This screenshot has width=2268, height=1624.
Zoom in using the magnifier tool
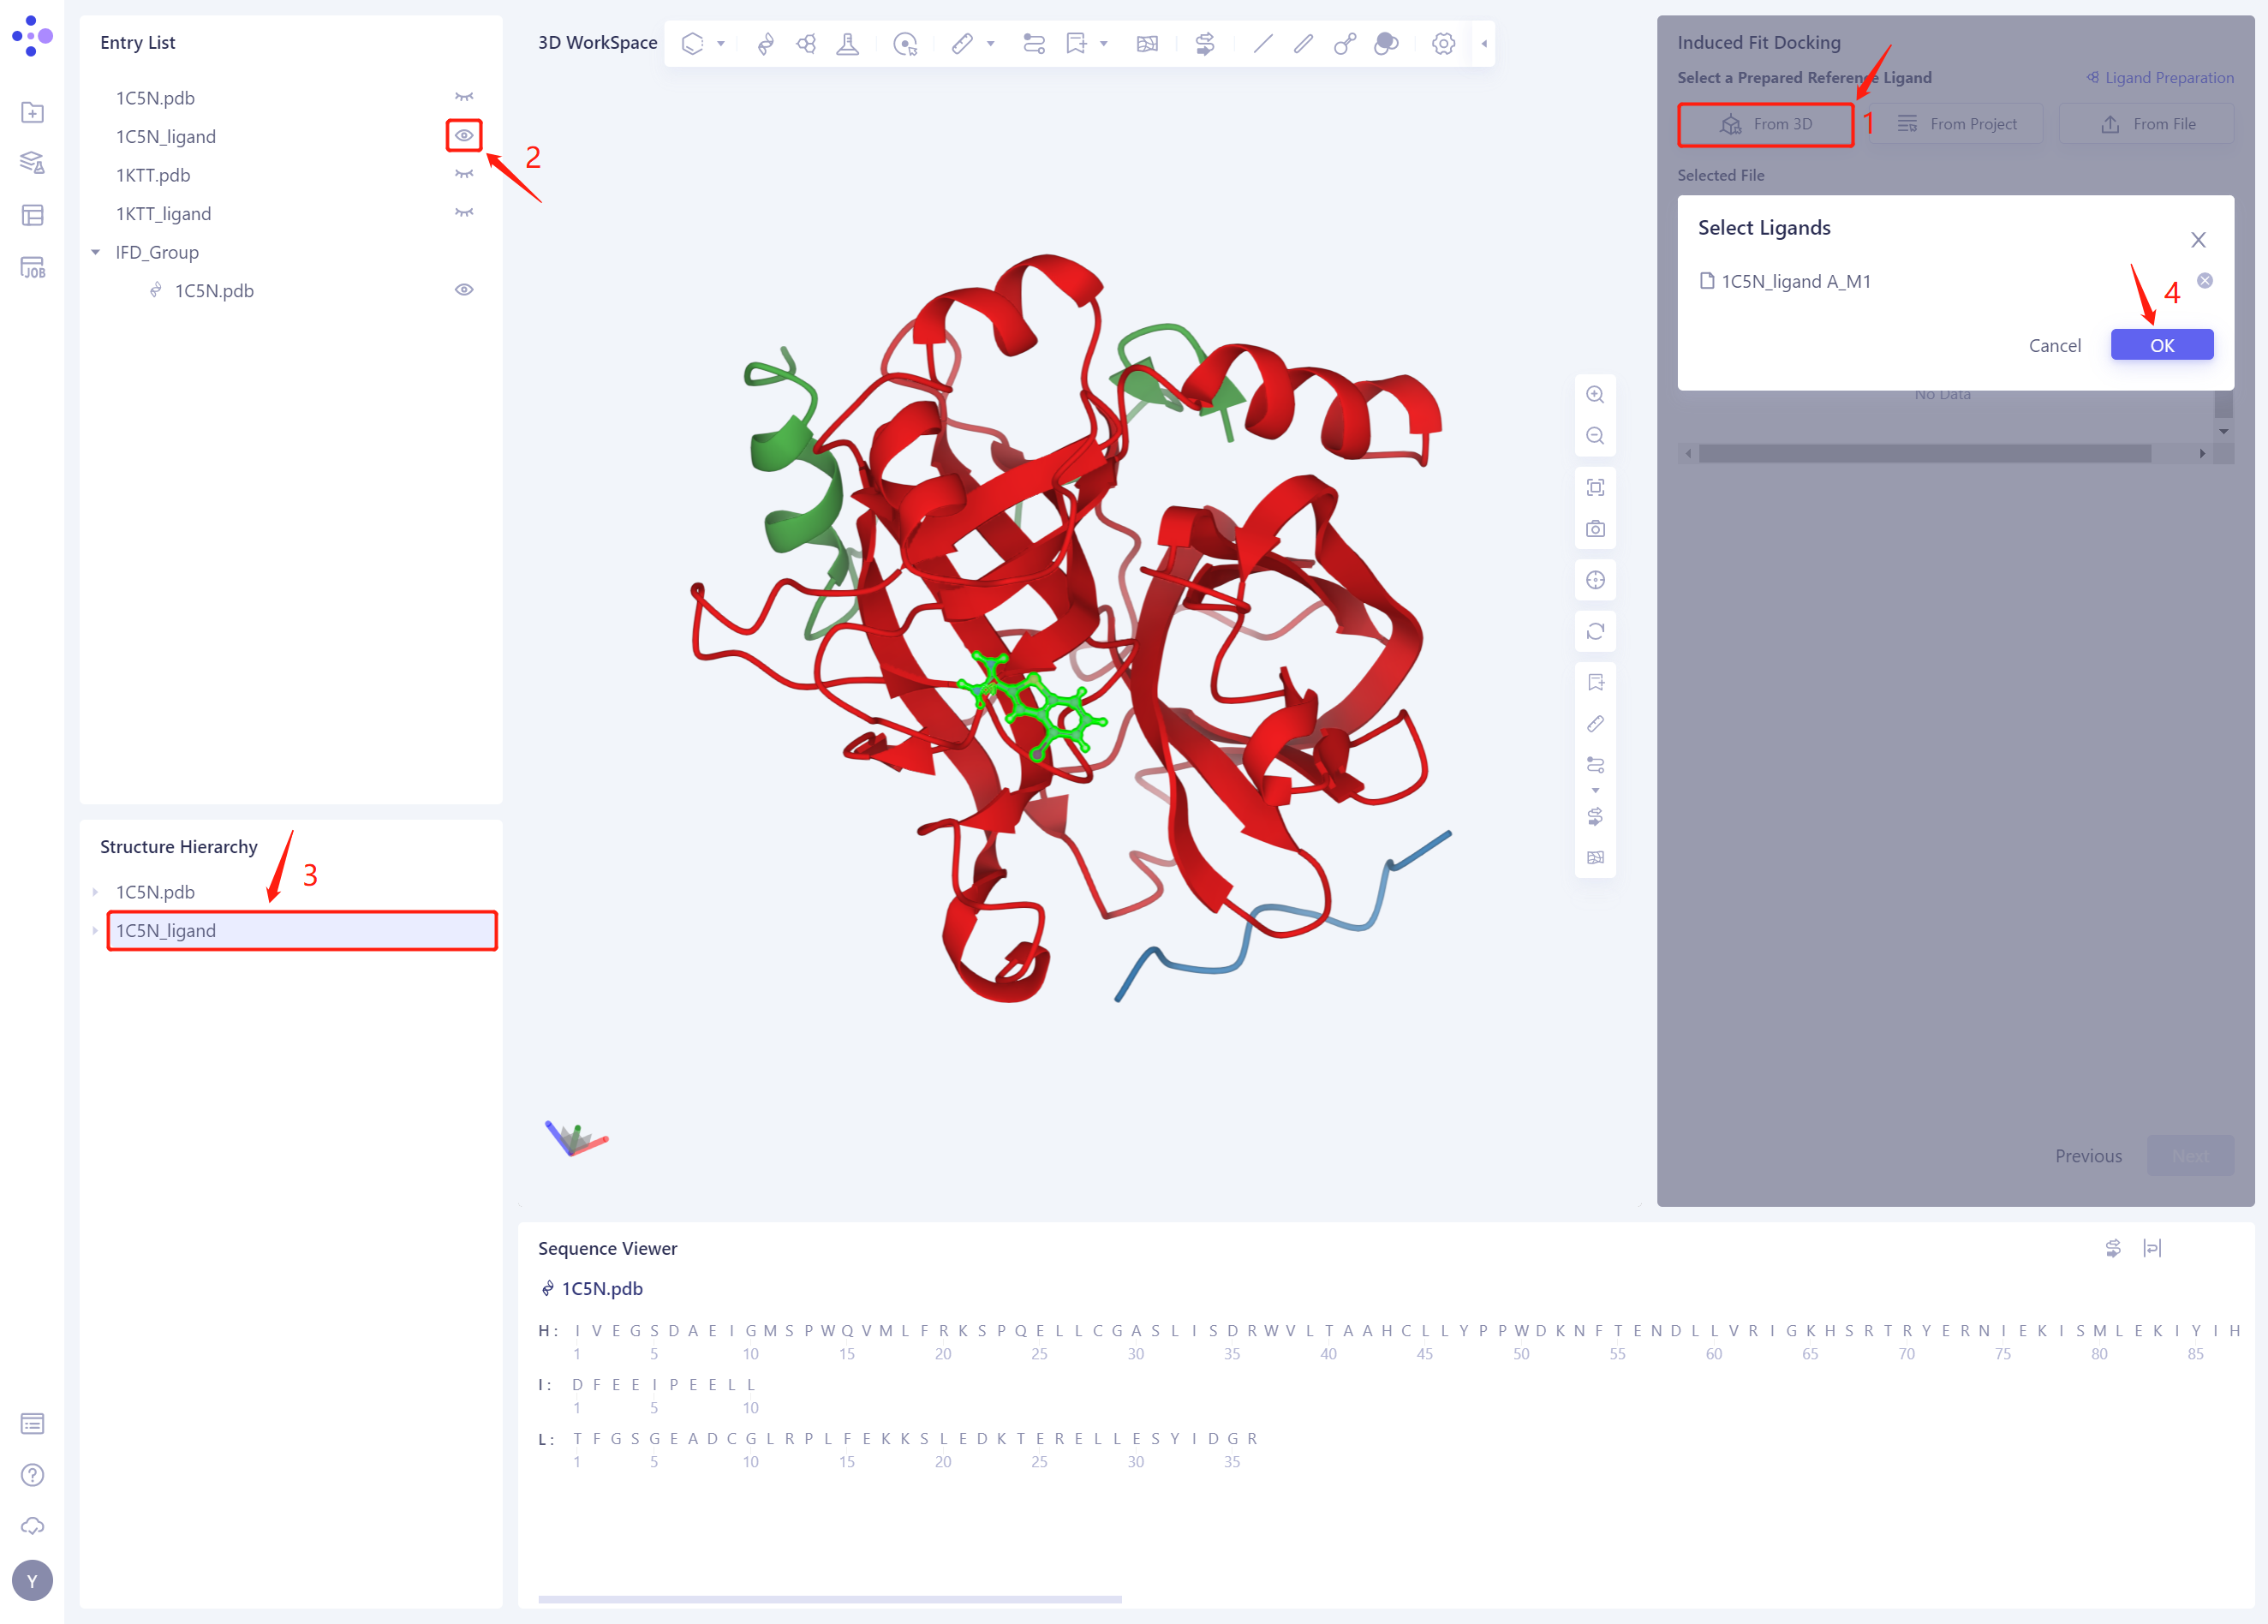click(1595, 394)
